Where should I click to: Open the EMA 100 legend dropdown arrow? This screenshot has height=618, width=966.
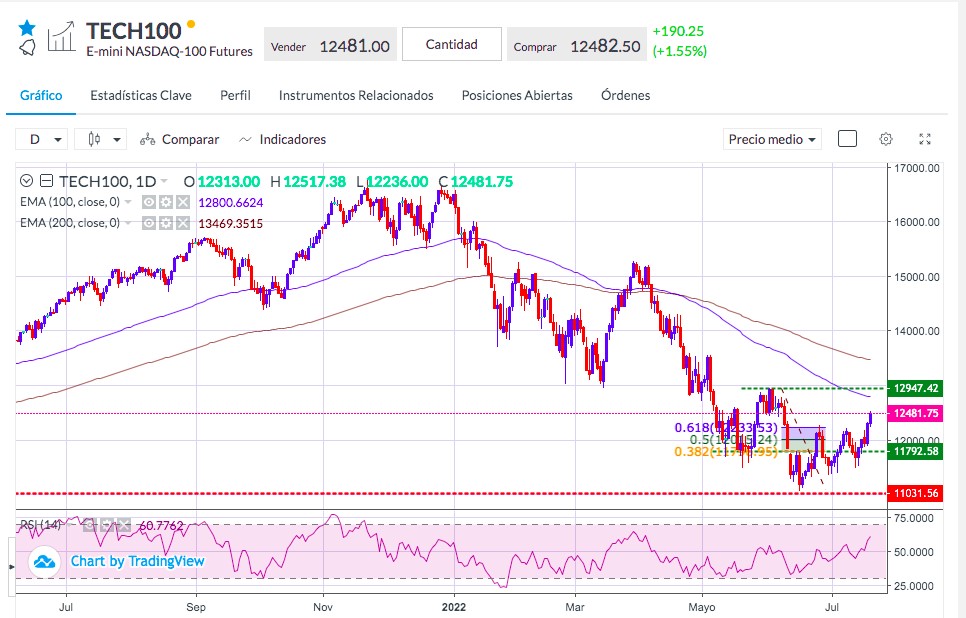[128, 202]
